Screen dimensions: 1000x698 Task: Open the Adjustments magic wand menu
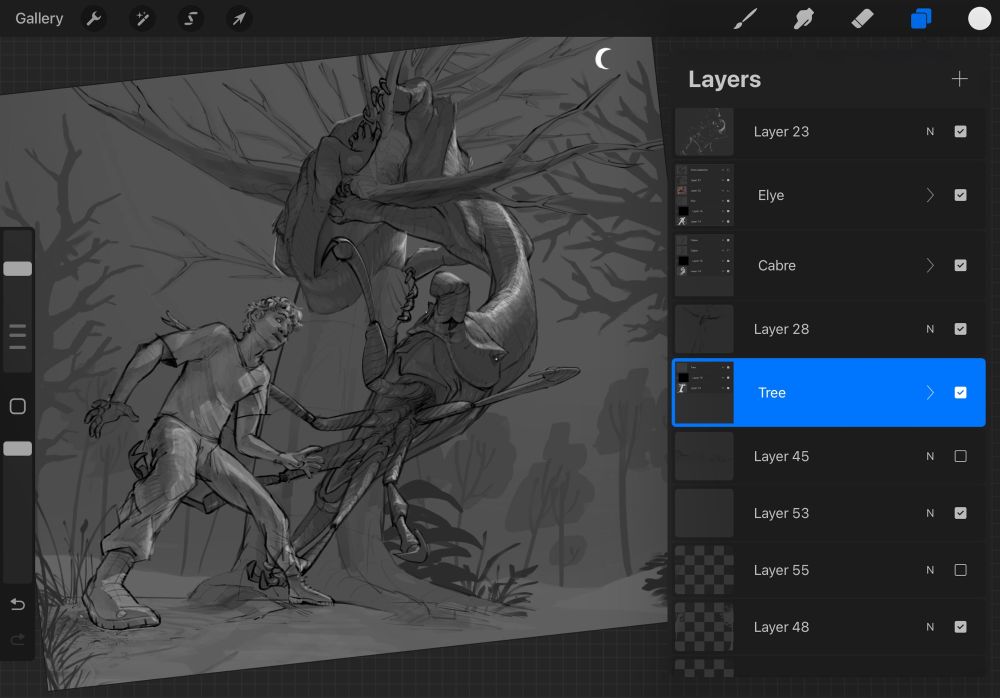[142, 19]
